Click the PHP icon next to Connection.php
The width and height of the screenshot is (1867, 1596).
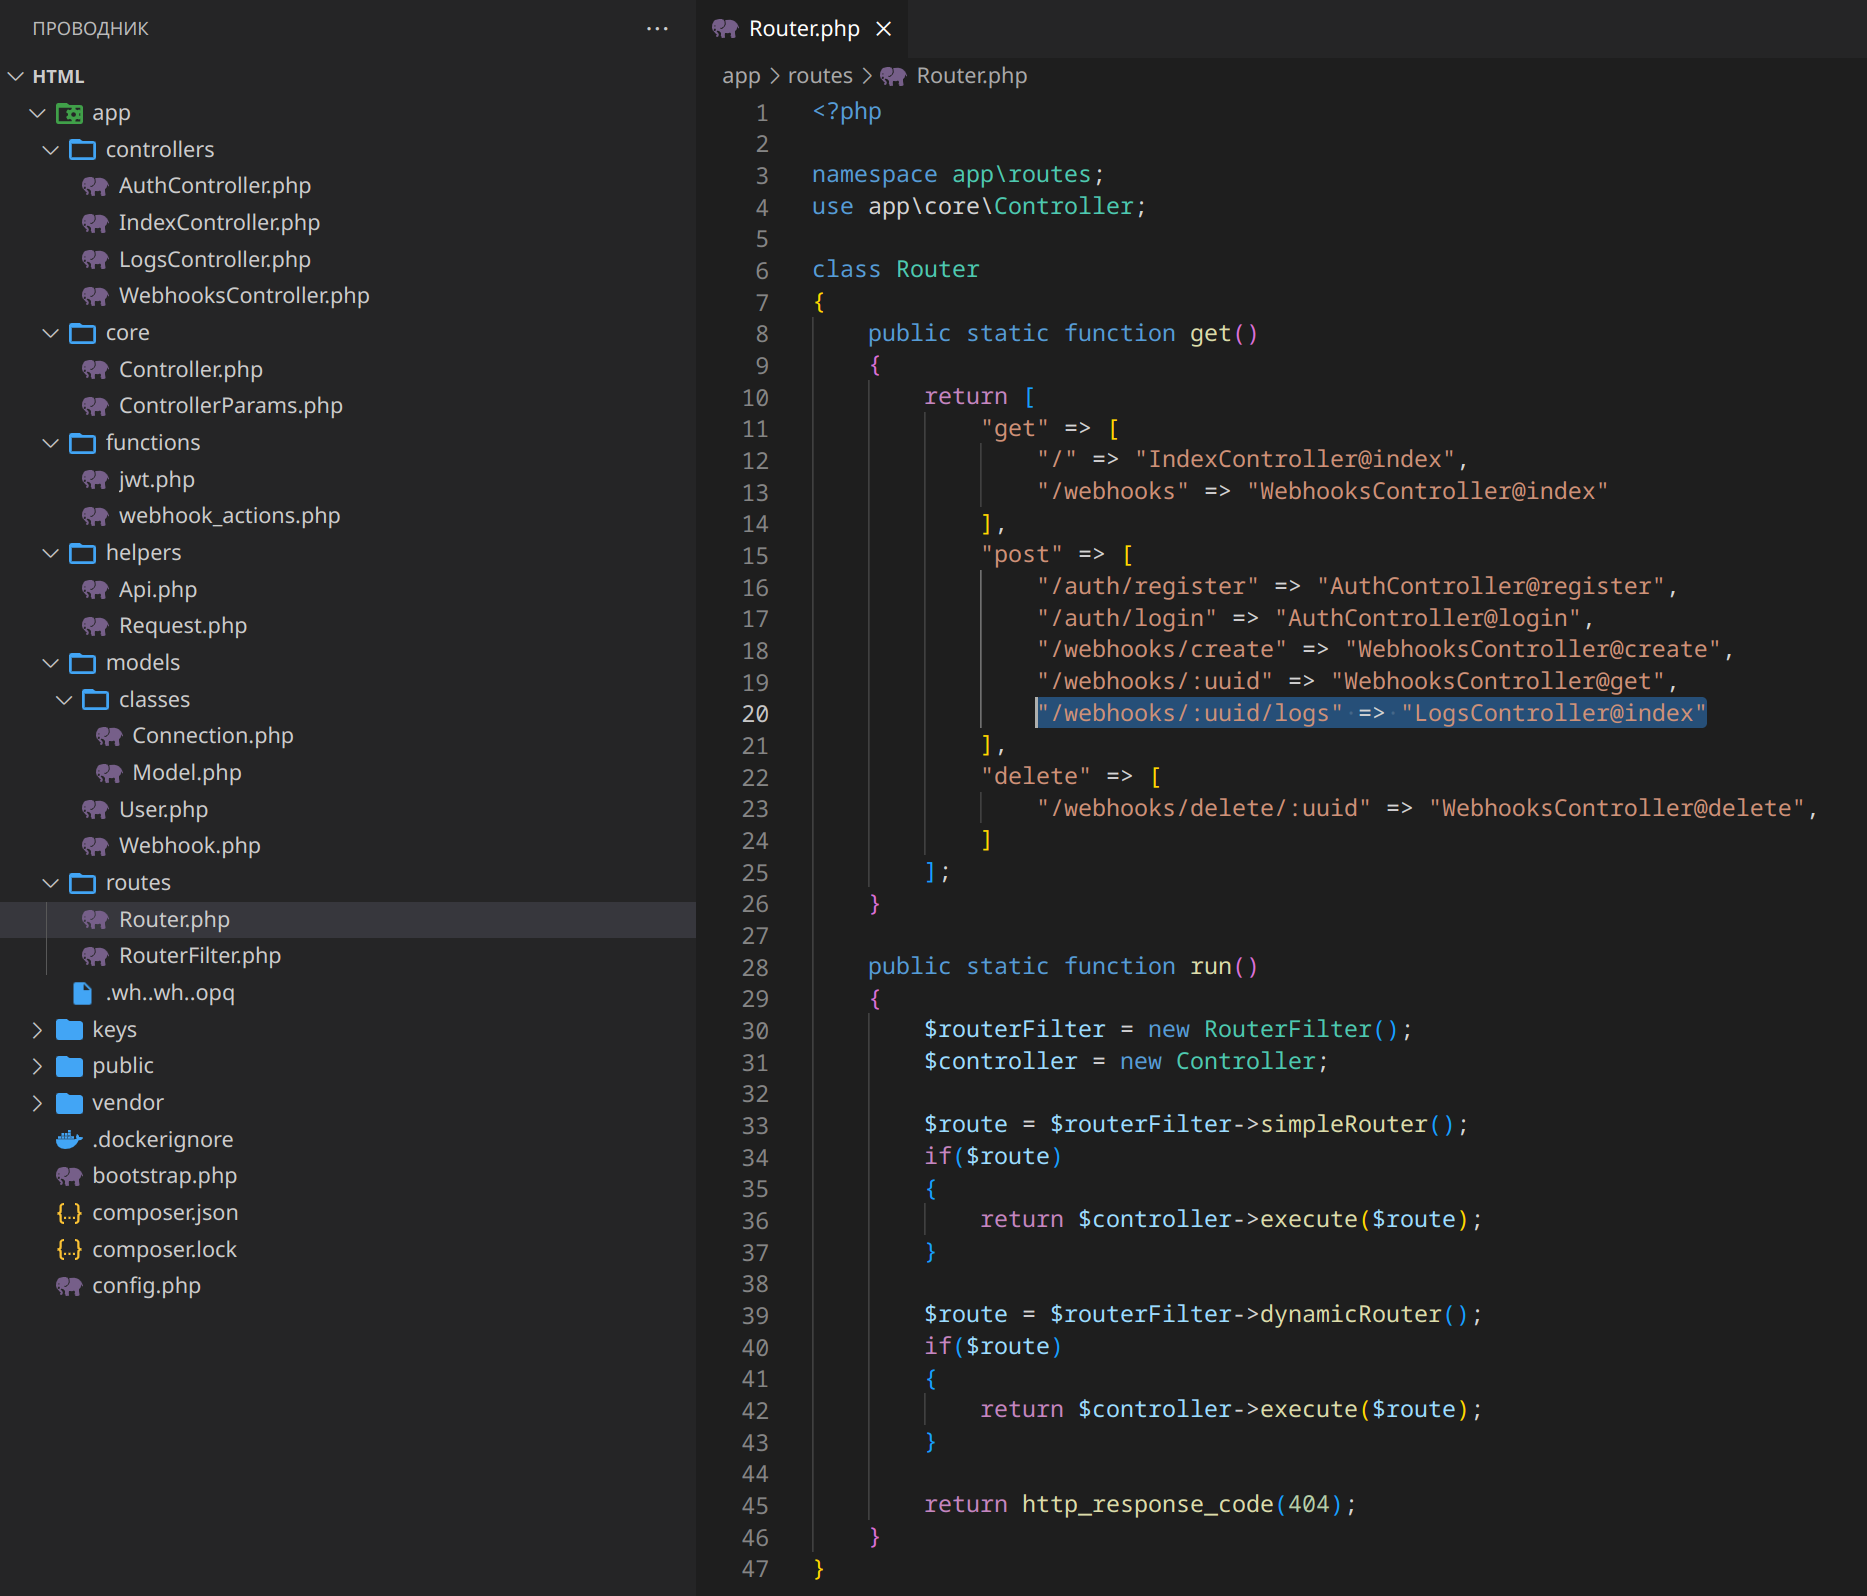(109, 736)
